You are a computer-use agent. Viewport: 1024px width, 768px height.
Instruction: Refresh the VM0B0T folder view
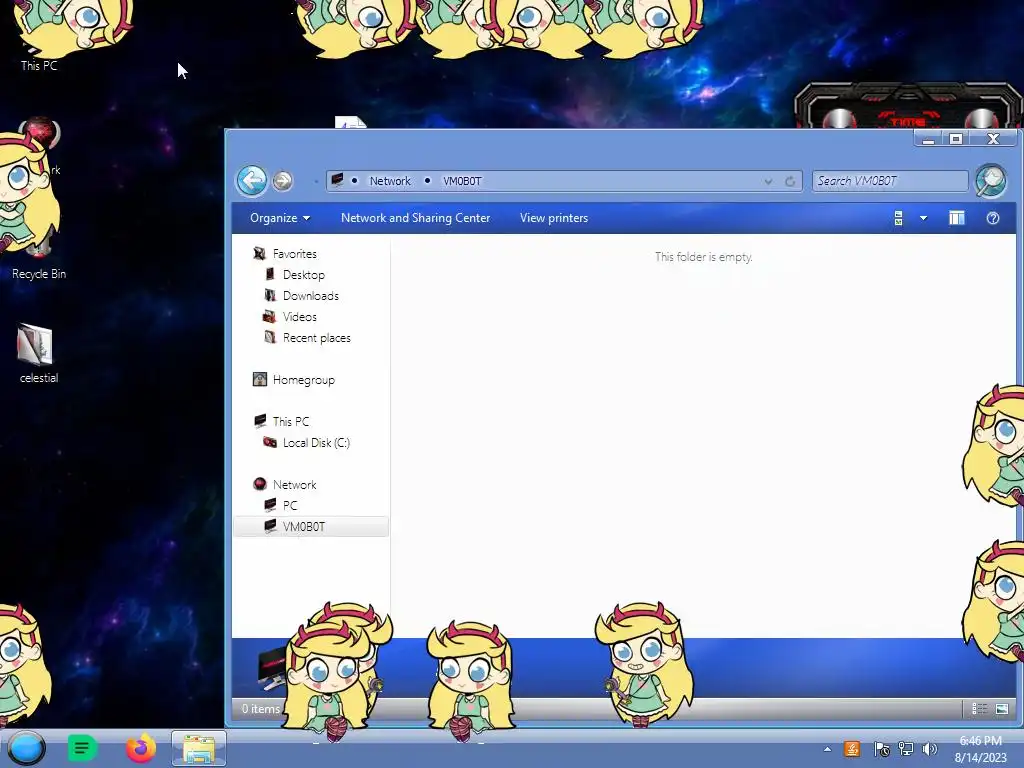[x=790, y=181]
